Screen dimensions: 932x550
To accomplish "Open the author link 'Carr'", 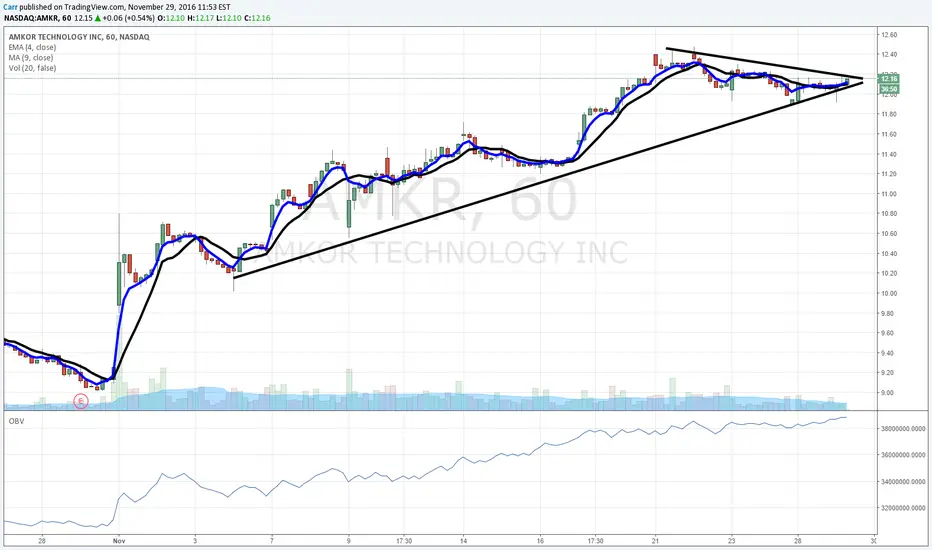I will (10, 7).
